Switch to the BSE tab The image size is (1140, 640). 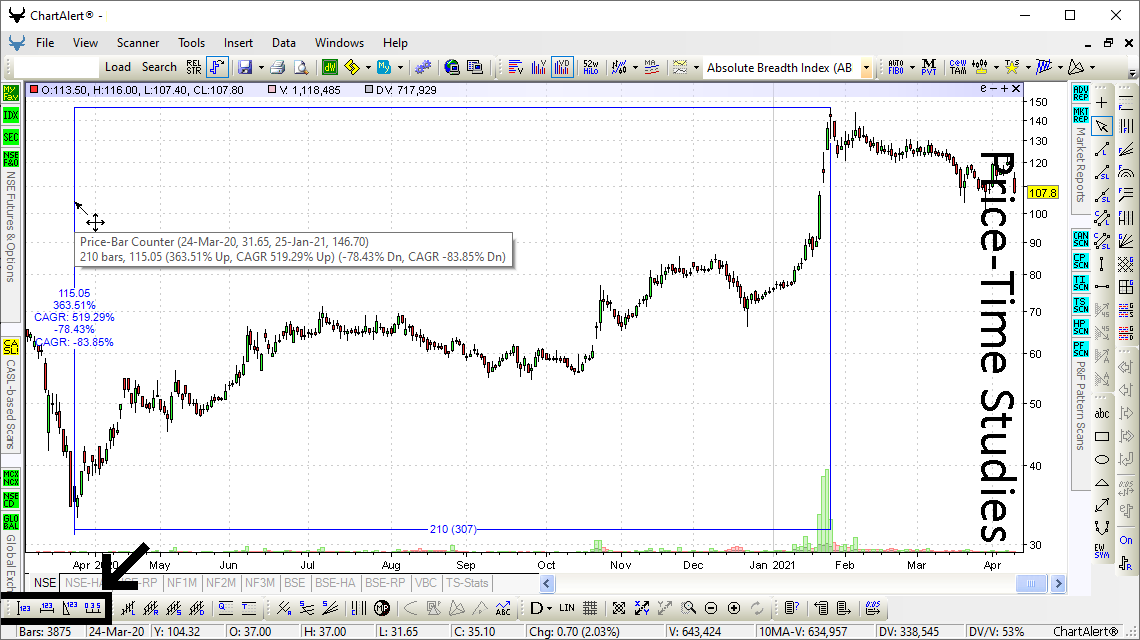tap(295, 583)
